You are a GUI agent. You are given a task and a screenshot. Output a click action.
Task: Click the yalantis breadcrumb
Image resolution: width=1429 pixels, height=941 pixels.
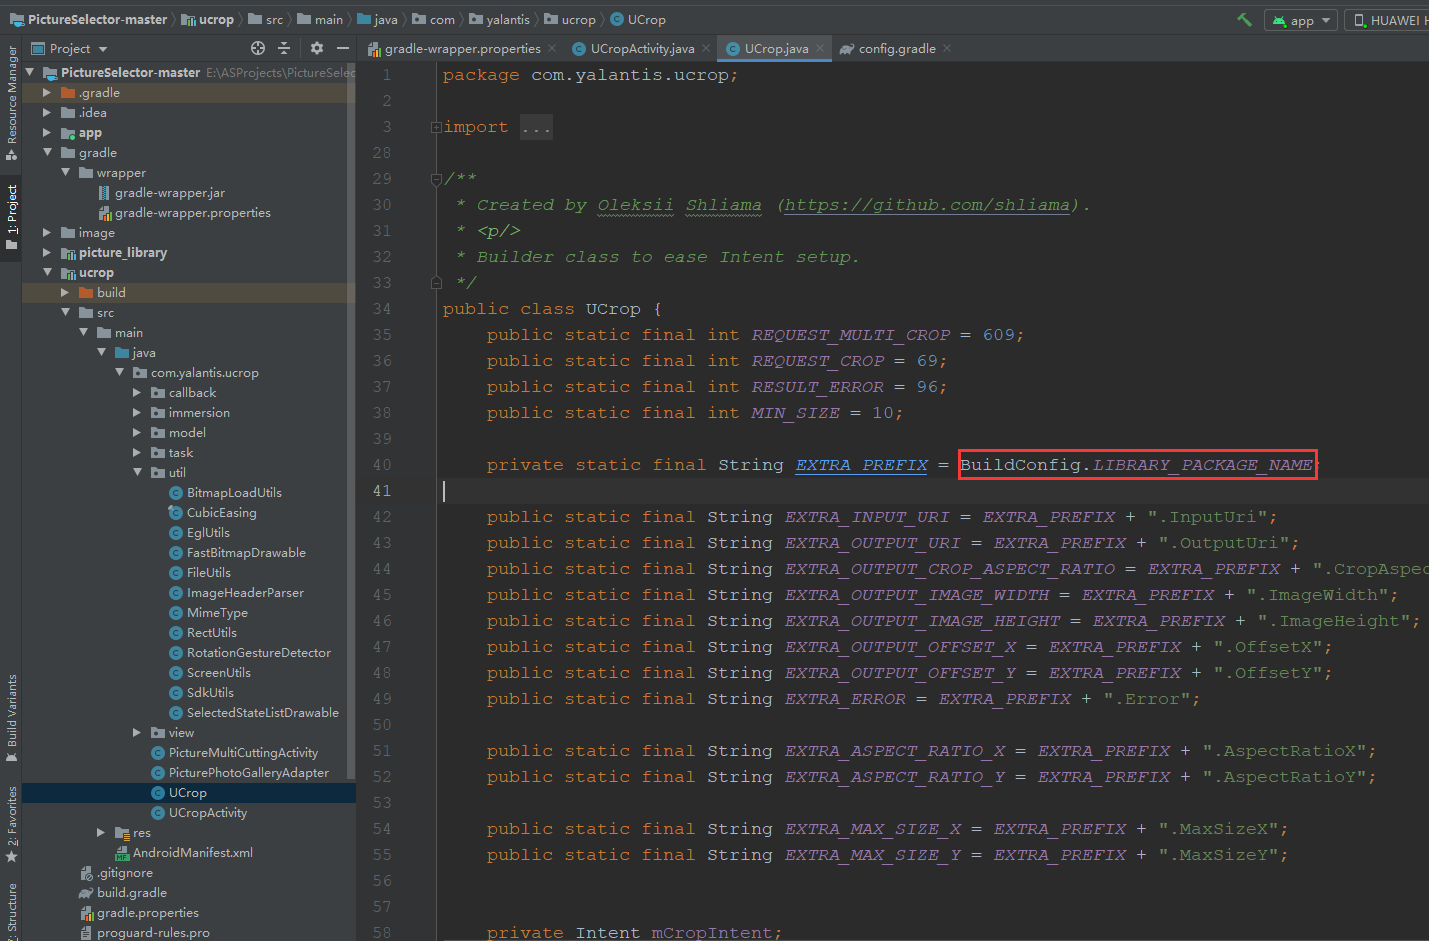500,20
